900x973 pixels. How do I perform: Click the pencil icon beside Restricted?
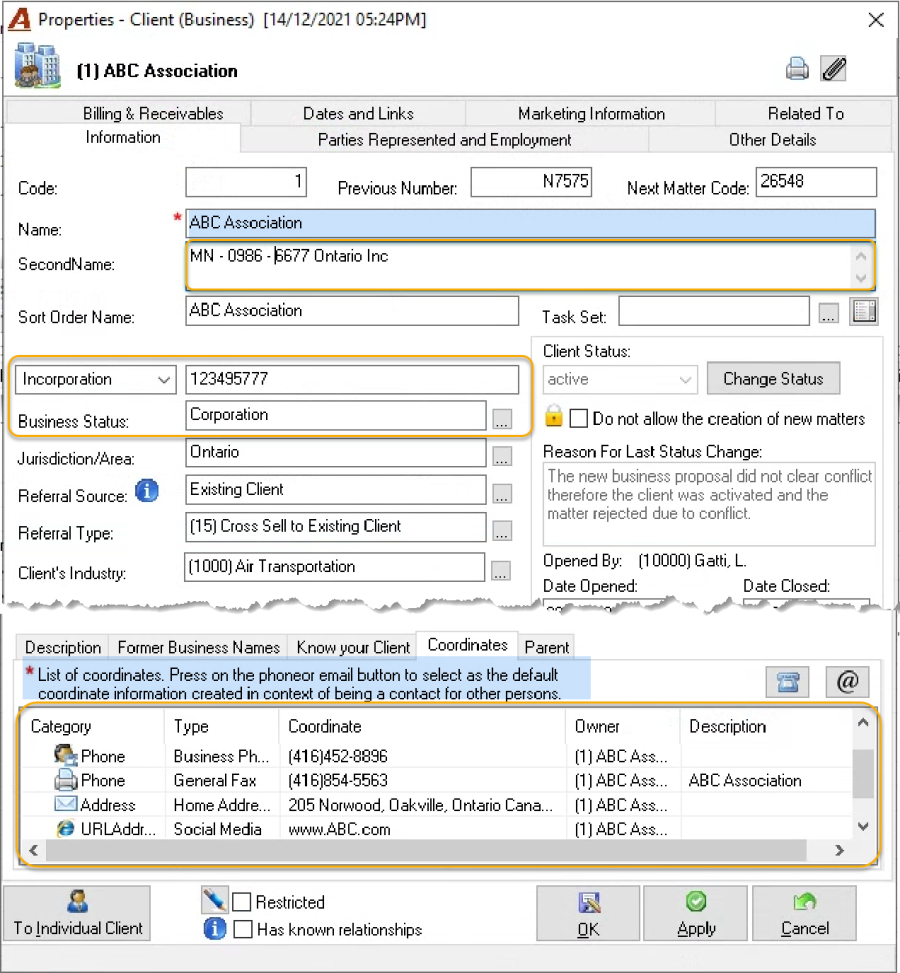(x=215, y=900)
